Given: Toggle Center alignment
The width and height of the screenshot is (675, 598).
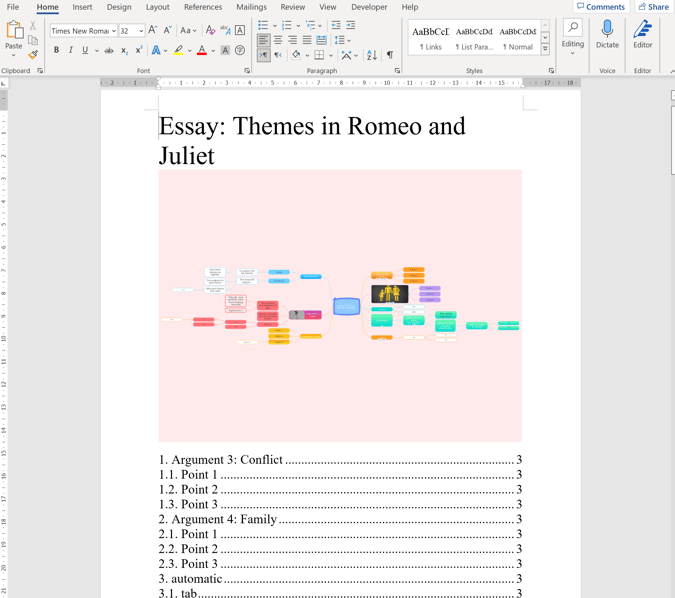Looking at the screenshot, I should tap(278, 40).
